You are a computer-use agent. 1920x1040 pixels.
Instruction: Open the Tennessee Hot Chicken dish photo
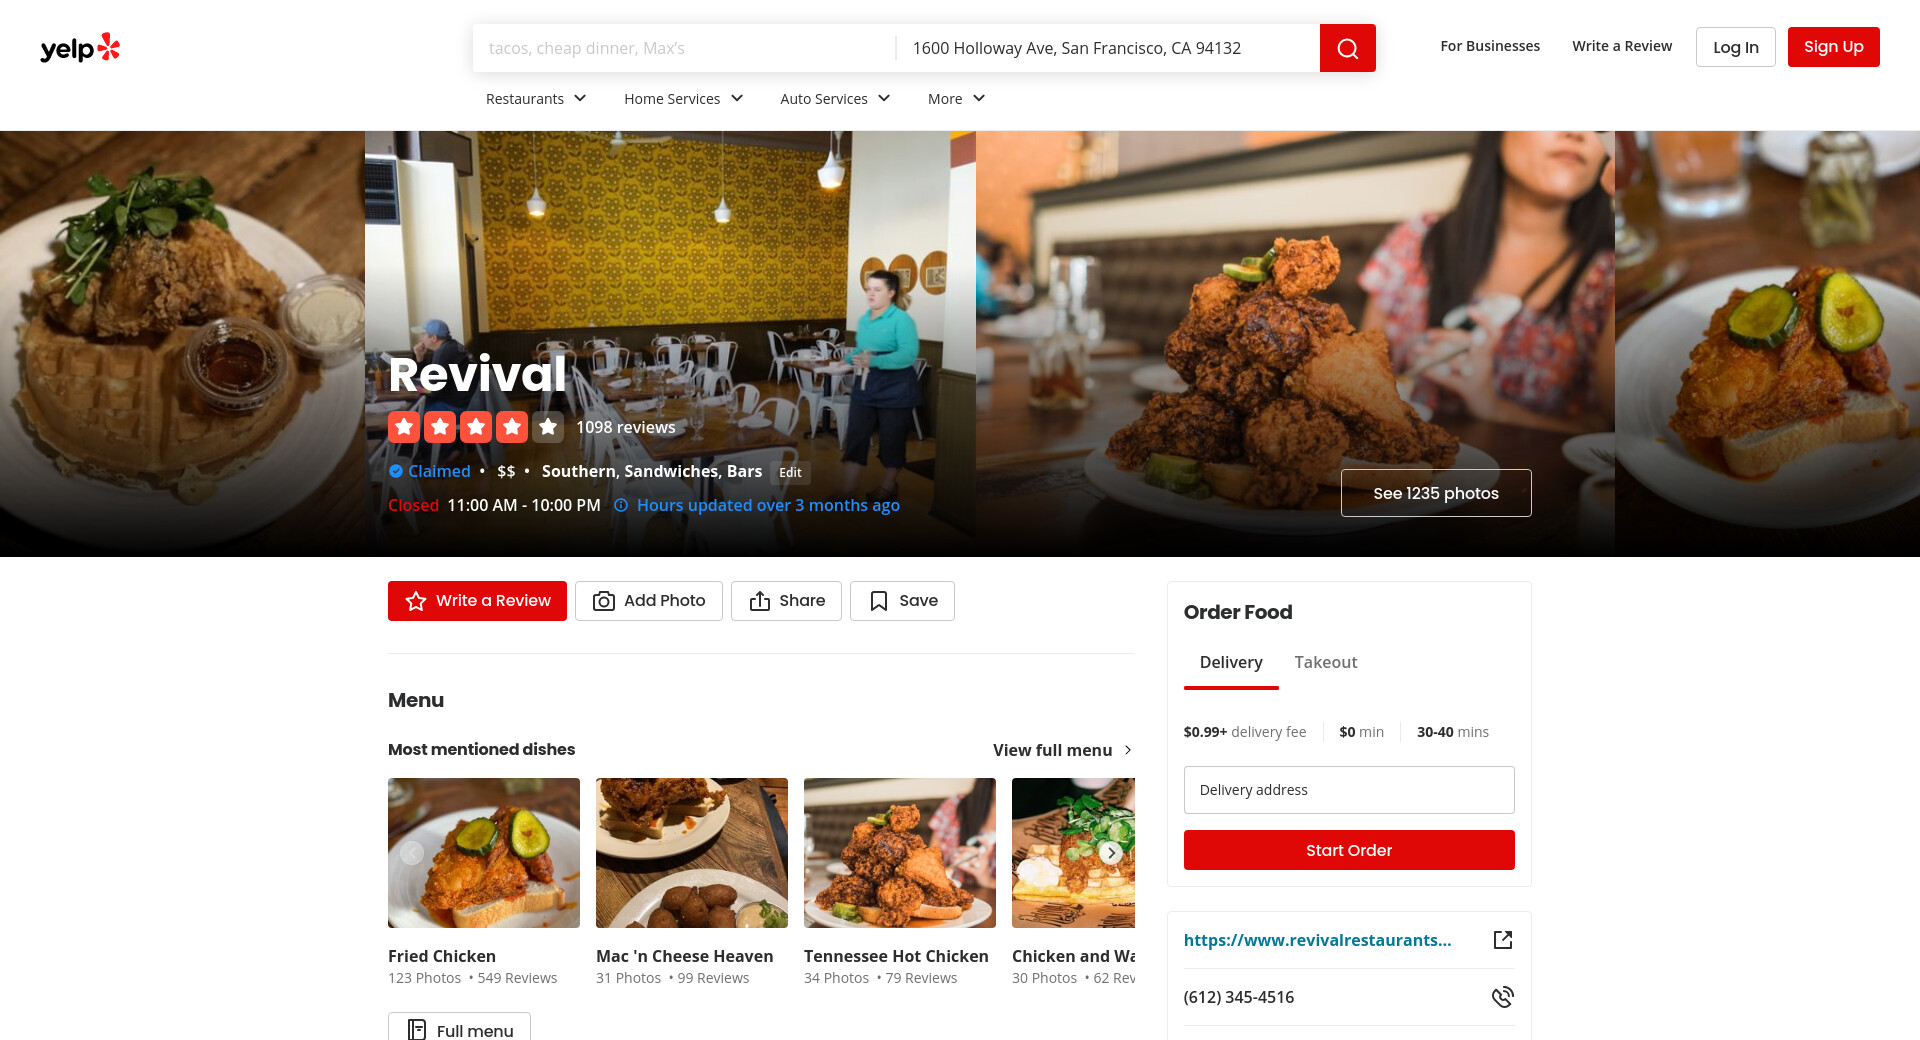pos(900,853)
